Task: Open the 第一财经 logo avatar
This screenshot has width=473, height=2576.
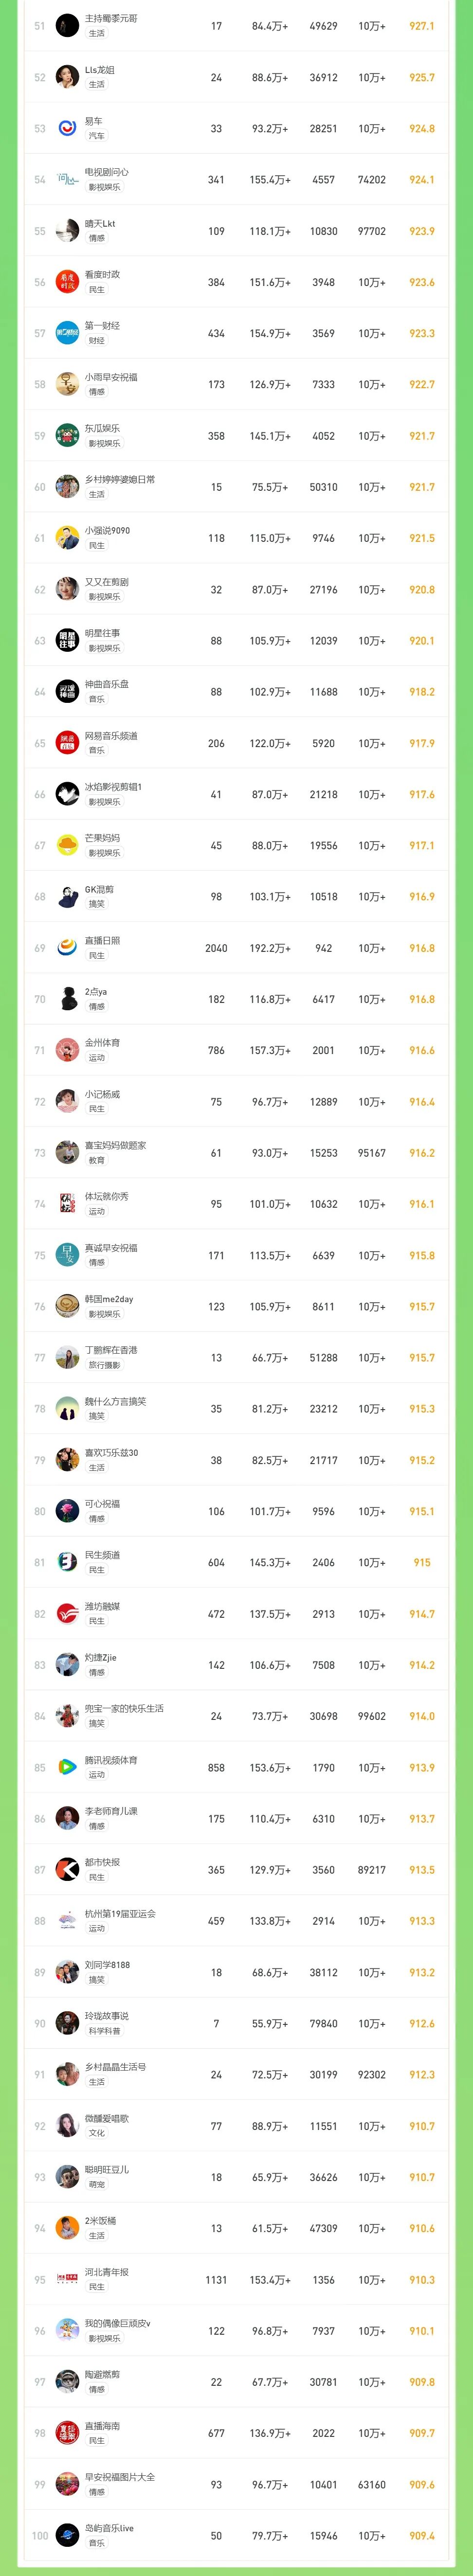Action: point(67,333)
